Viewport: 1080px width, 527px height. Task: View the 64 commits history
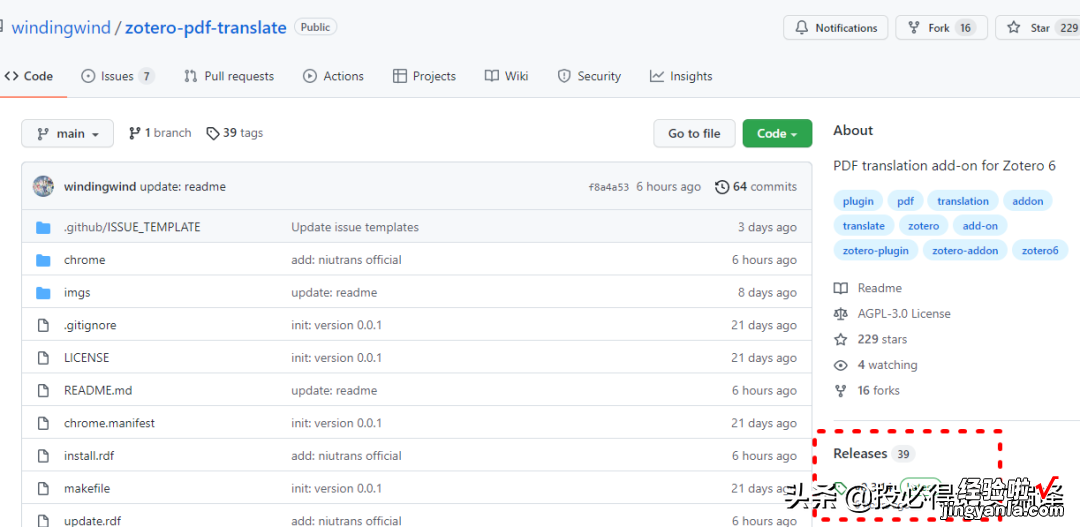pos(756,187)
